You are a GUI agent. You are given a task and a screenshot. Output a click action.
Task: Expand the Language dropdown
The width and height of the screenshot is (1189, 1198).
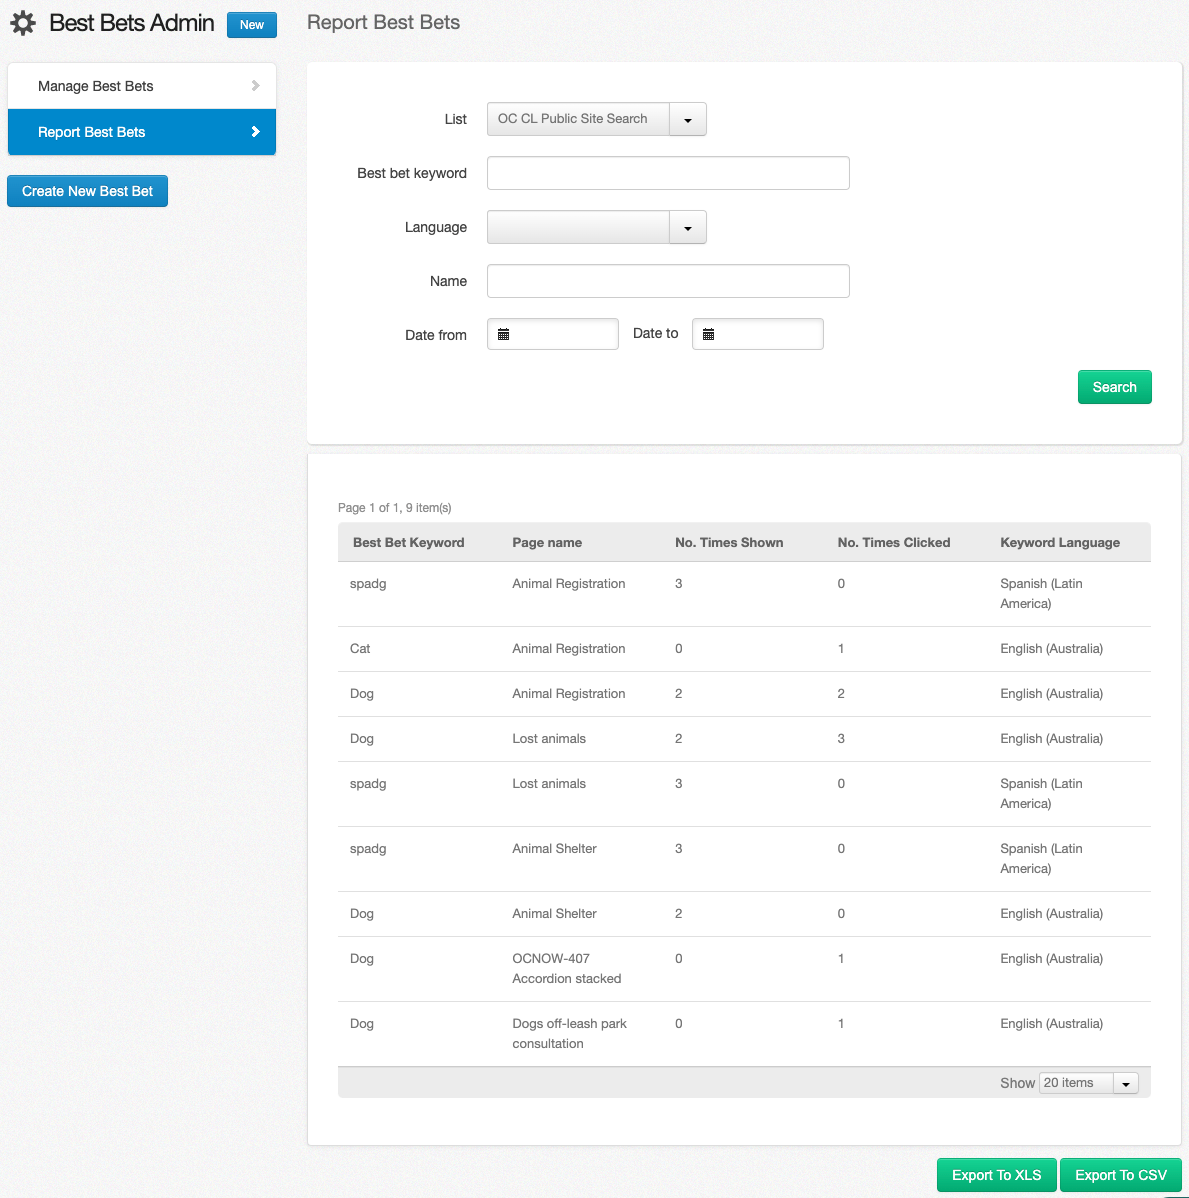687,227
